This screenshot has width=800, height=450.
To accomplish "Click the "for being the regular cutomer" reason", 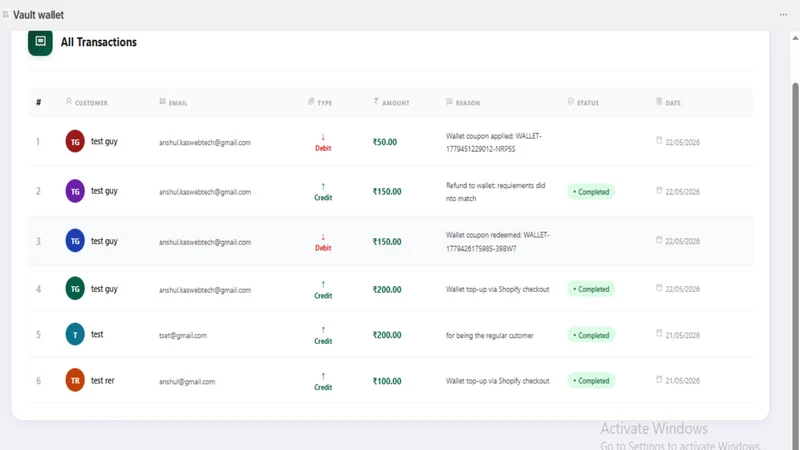I will pyautogui.click(x=489, y=335).
